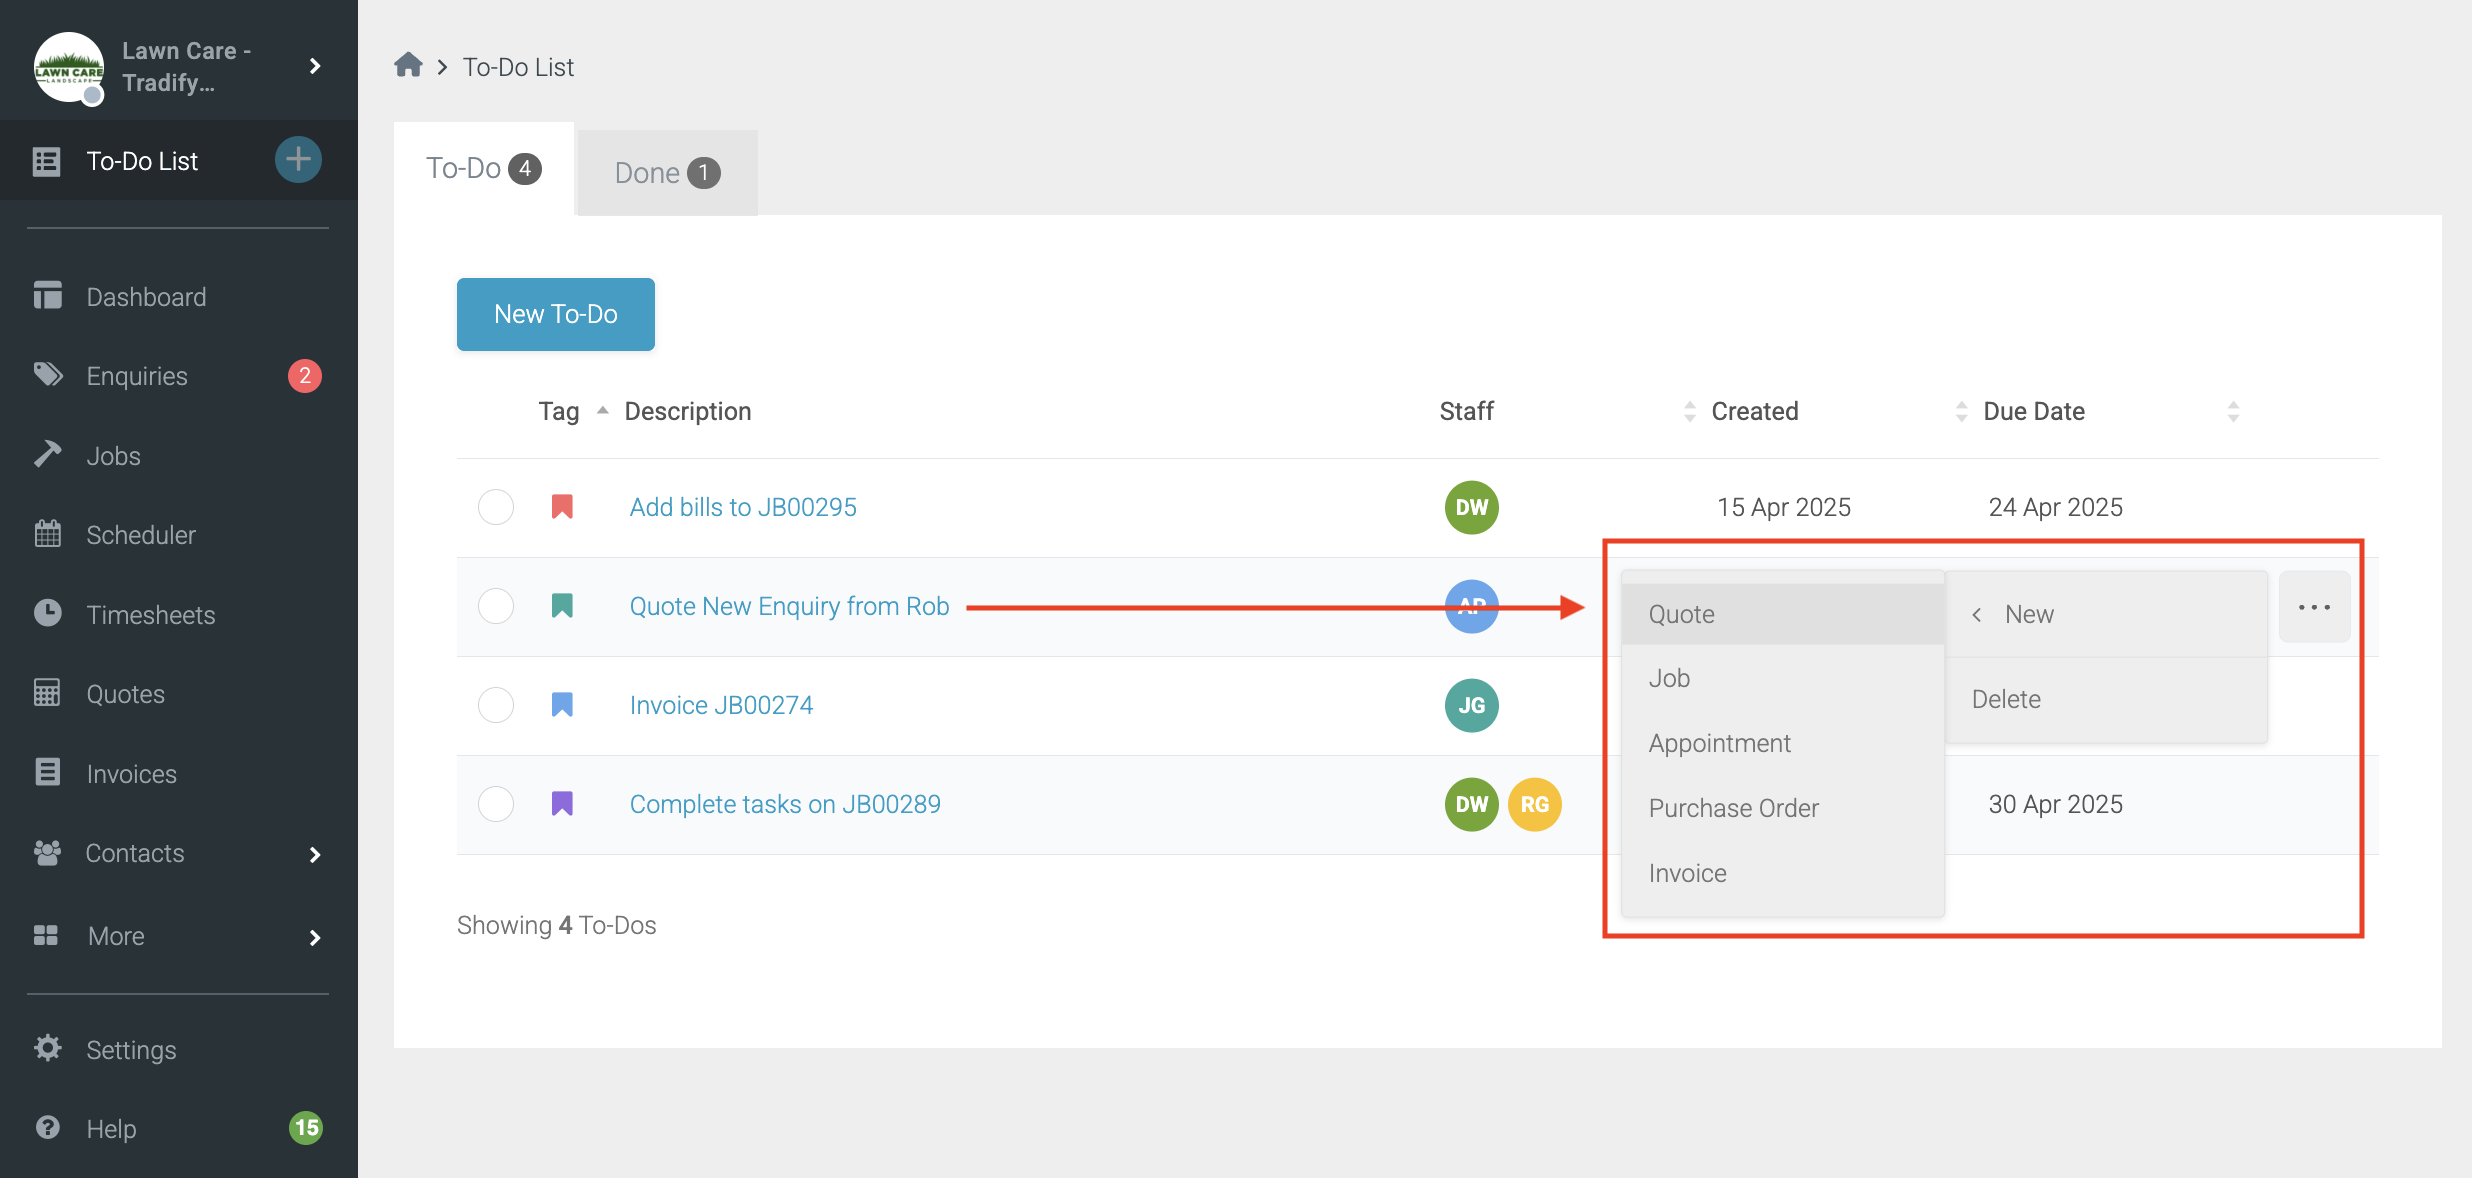This screenshot has width=2472, height=1178.
Task: Expand the More submenu chevron
Action: tap(315, 937)
